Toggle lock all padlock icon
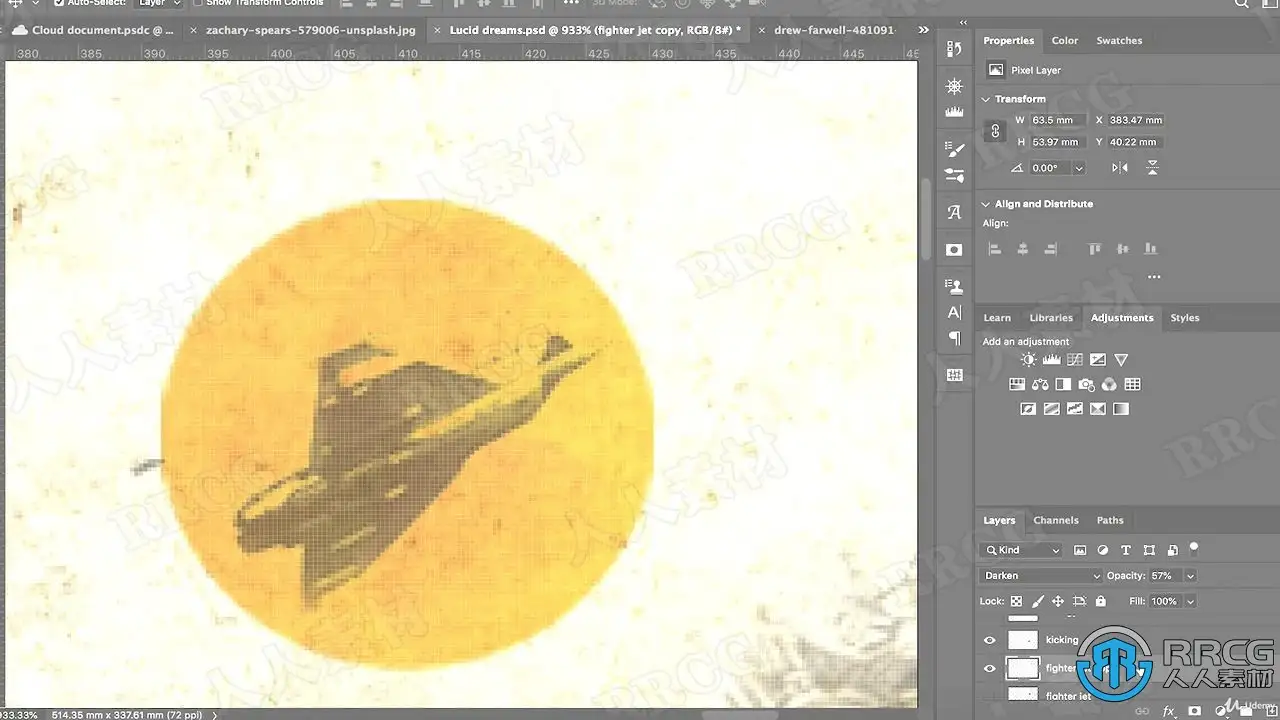The width and height of the screenshot is (1280, 720). pos(1101,601)
